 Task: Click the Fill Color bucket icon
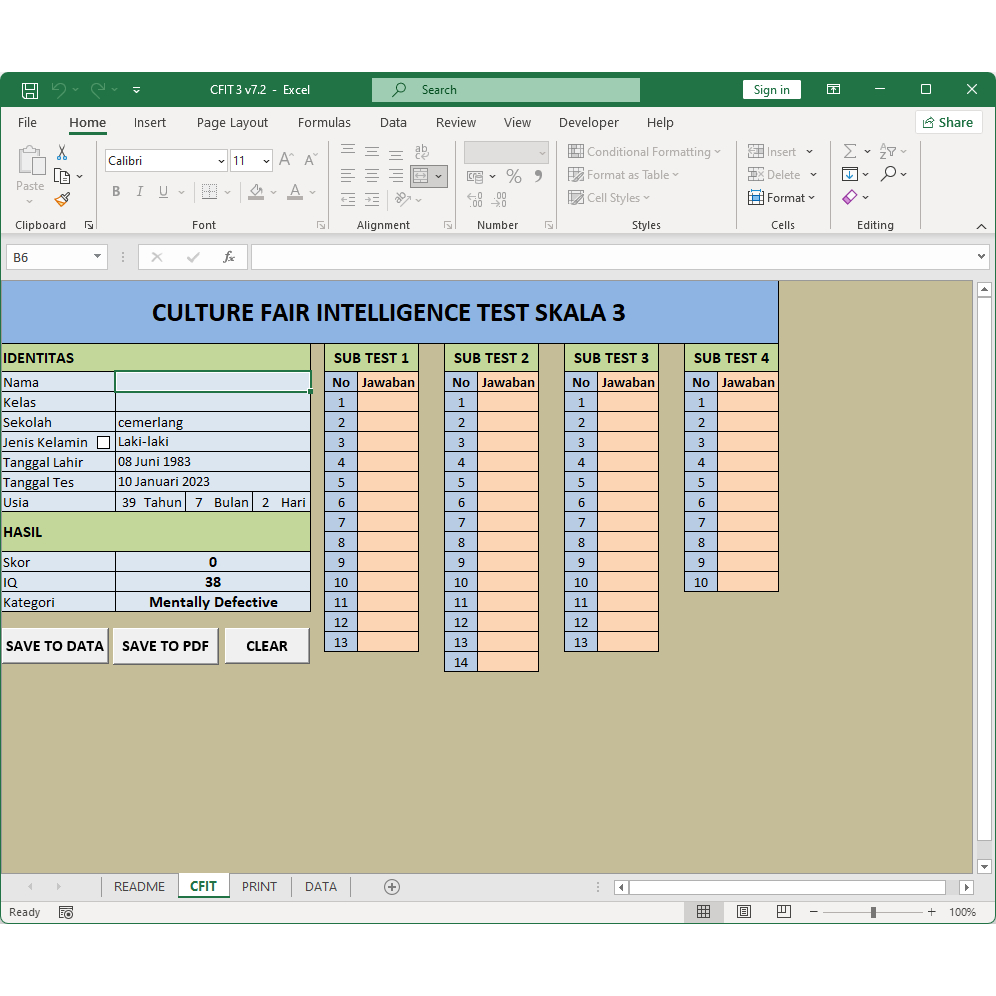(x=257, y=192)
